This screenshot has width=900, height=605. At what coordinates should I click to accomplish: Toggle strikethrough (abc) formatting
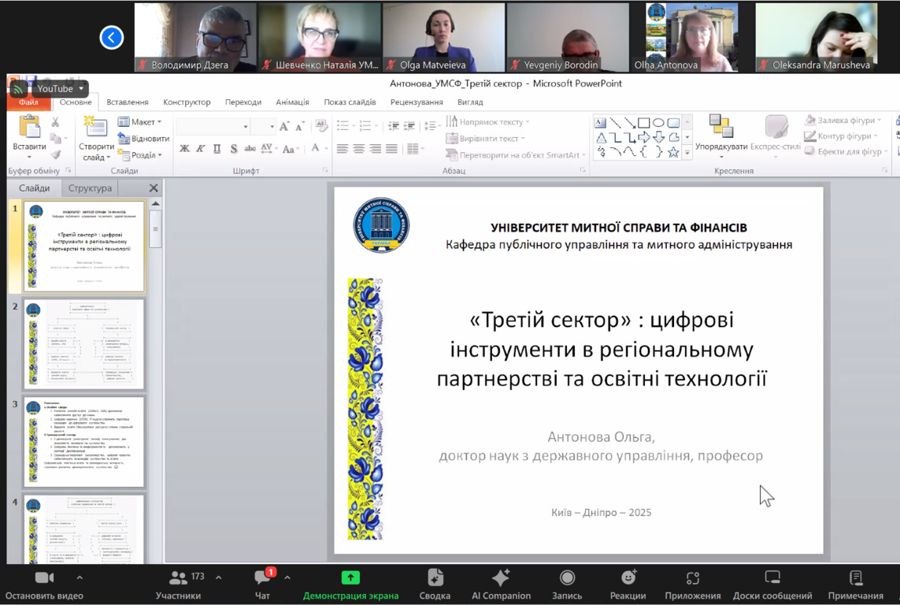pos(250,149)
